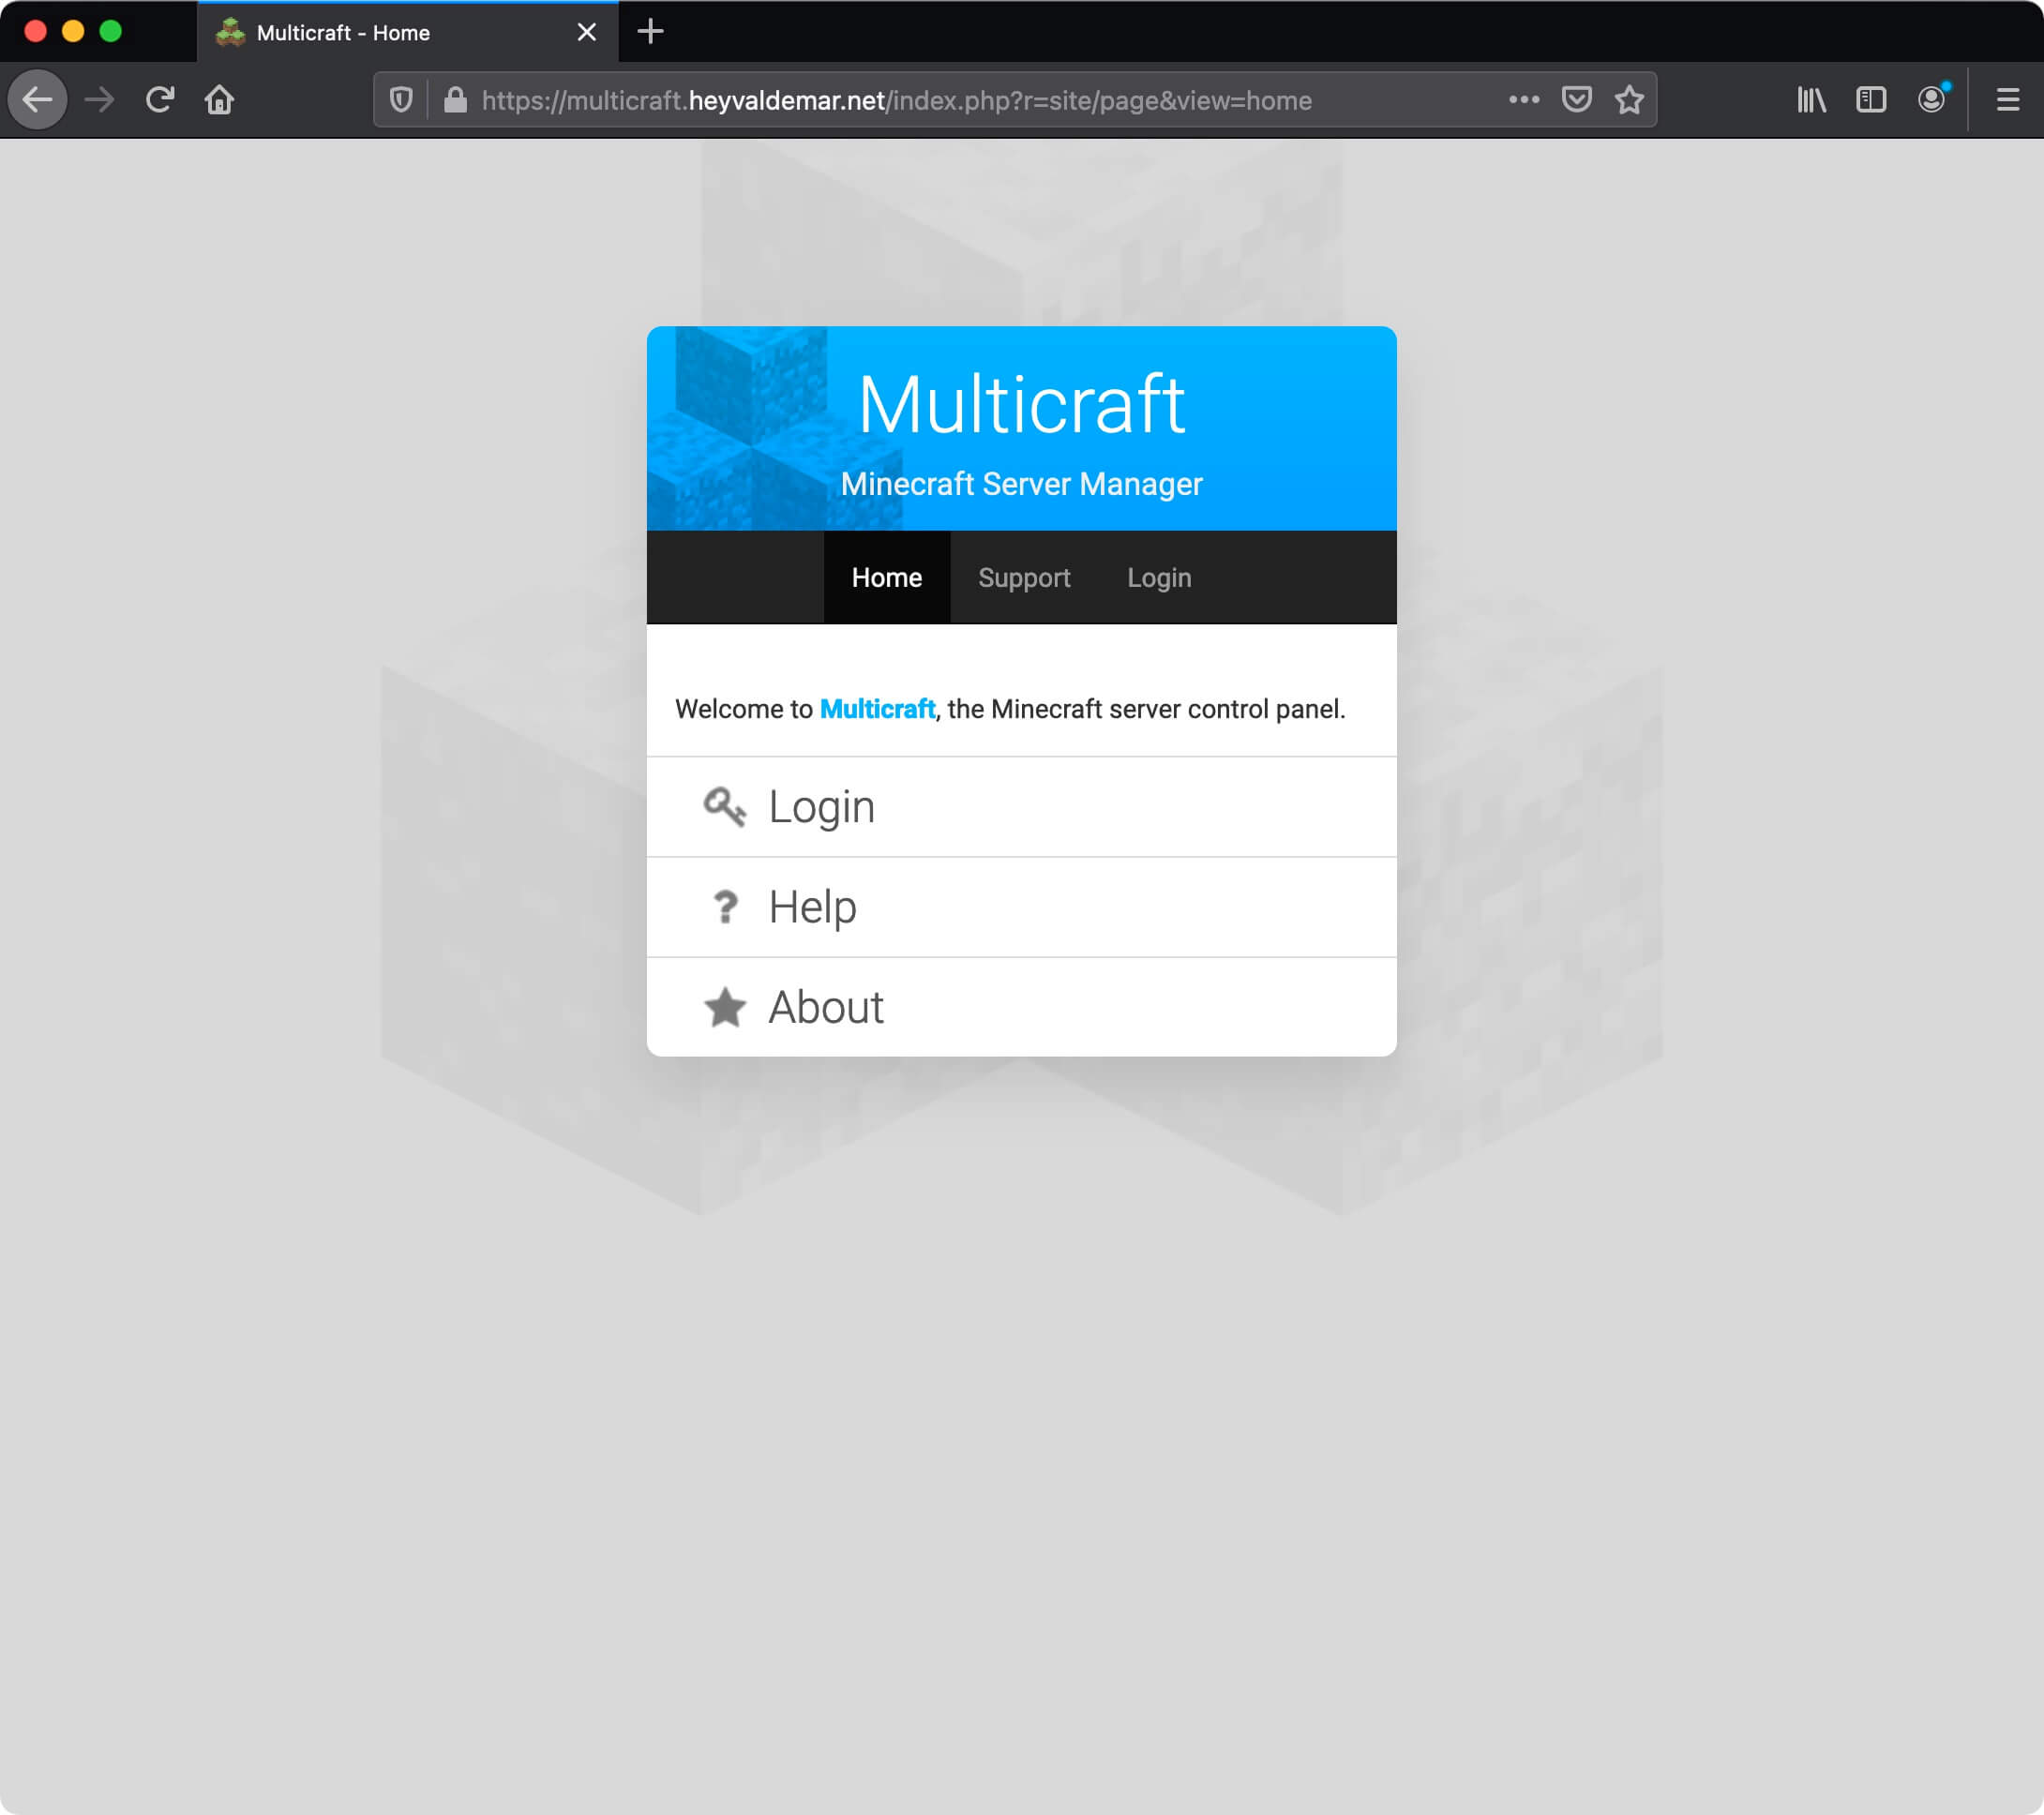
Task: Click the shield security icon in address bar
Action: tap(406, 98)
